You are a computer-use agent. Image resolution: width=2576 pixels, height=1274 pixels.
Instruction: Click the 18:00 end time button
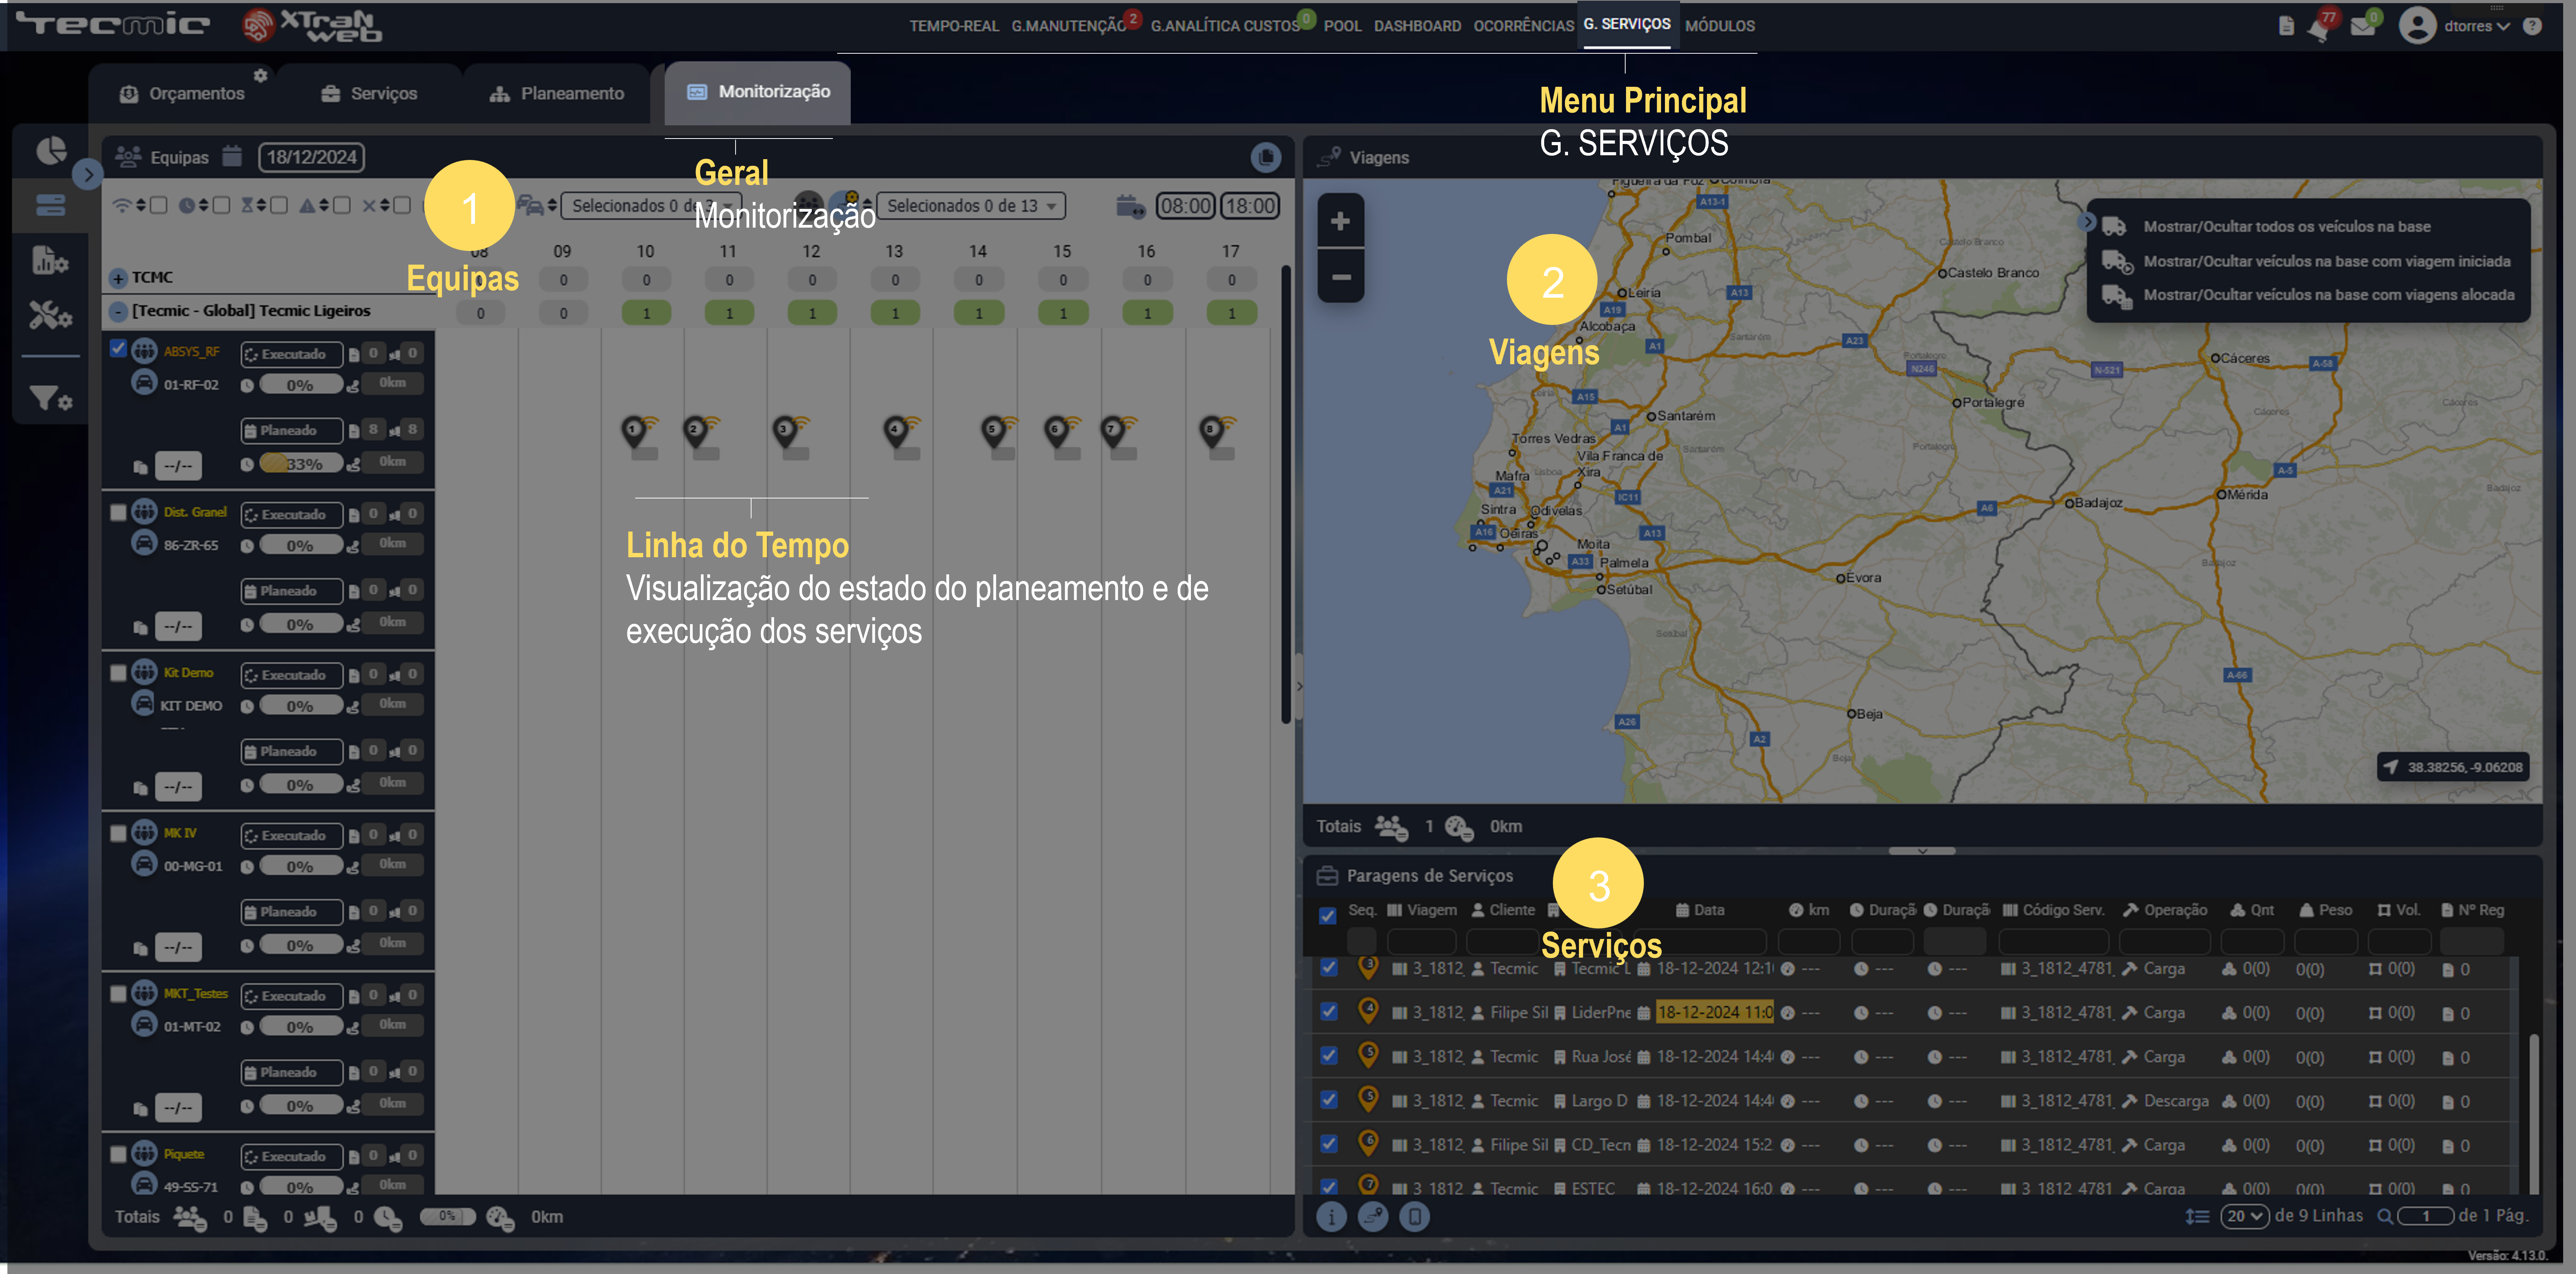pos(1250,206)
